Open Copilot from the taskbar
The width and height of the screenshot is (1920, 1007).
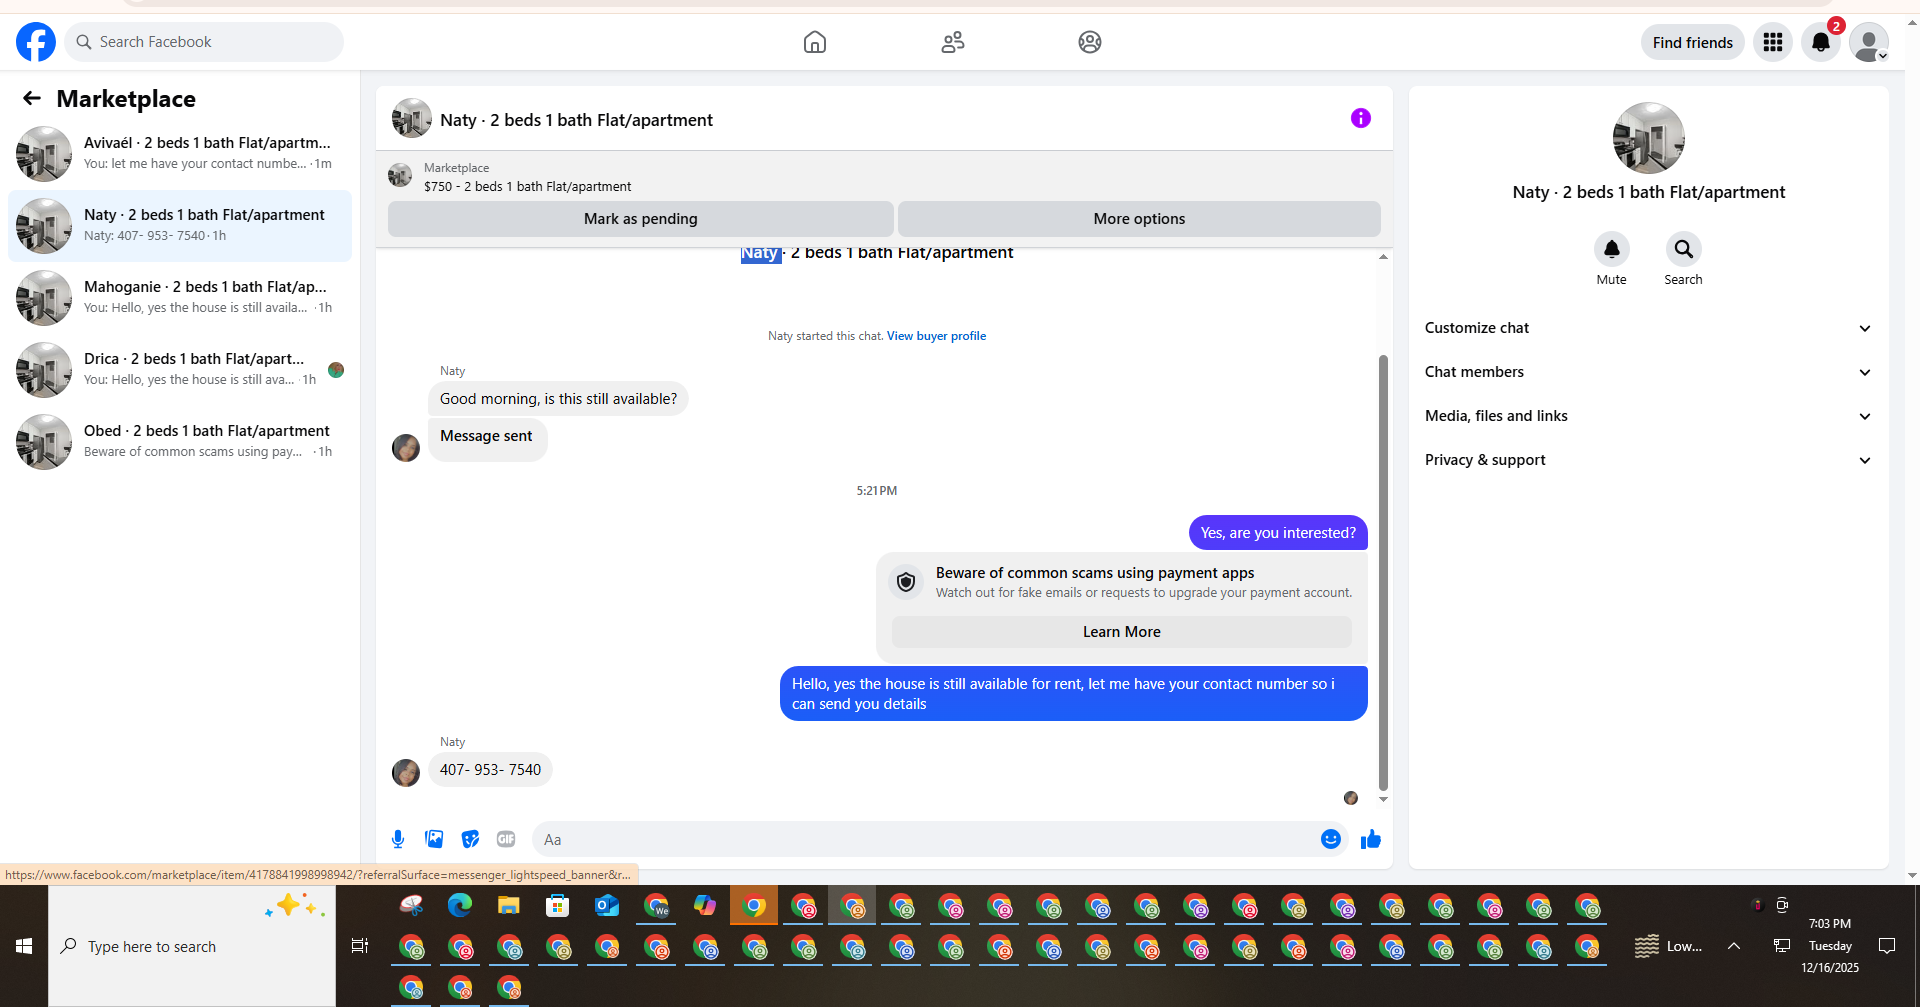point(705,906)
